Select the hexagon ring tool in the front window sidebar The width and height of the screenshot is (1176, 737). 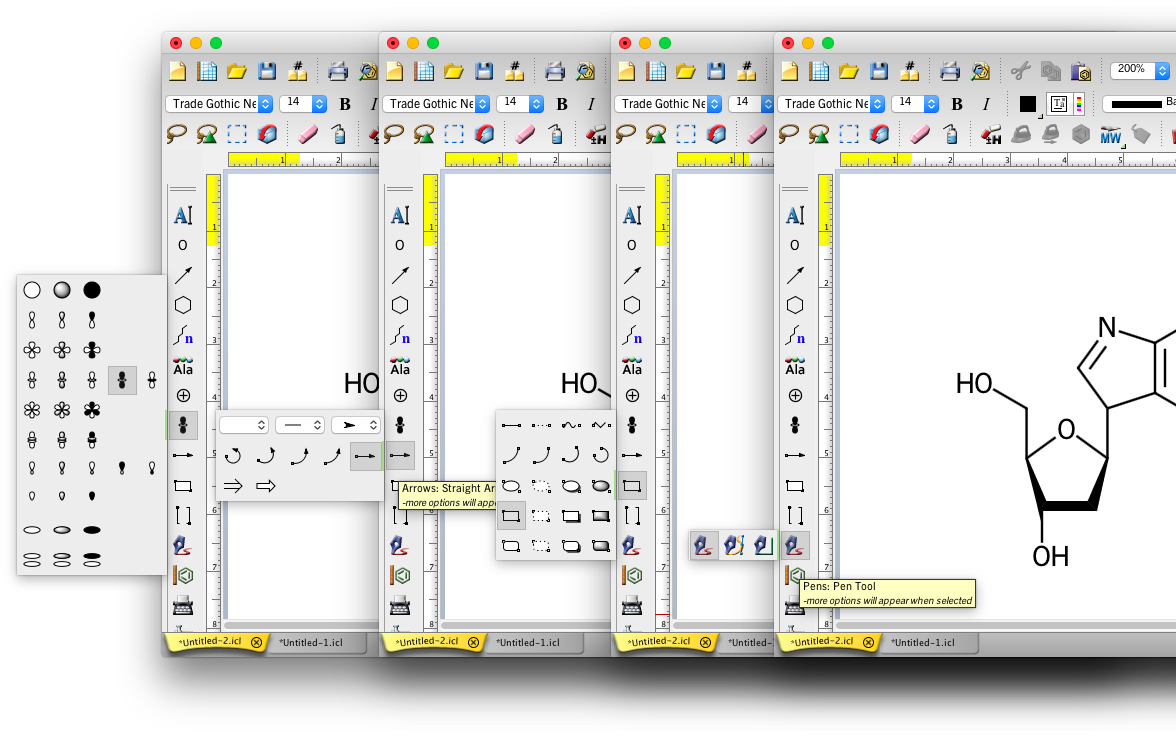(795, 305)
